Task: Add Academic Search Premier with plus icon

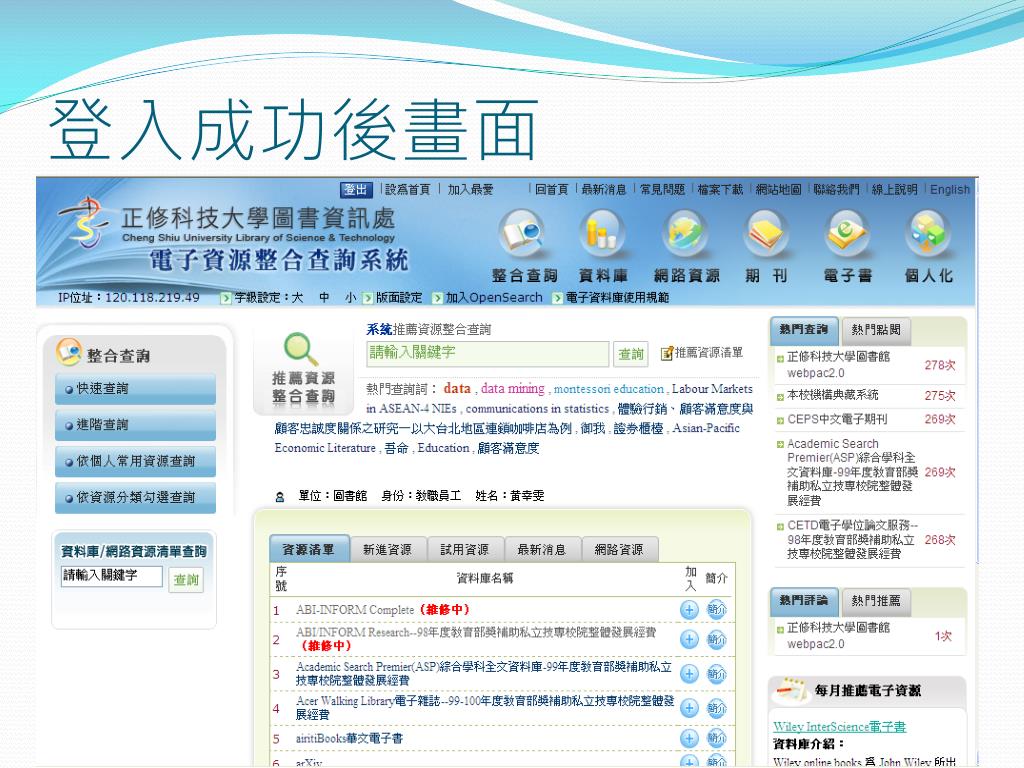Action: click(x=689, y=674)
